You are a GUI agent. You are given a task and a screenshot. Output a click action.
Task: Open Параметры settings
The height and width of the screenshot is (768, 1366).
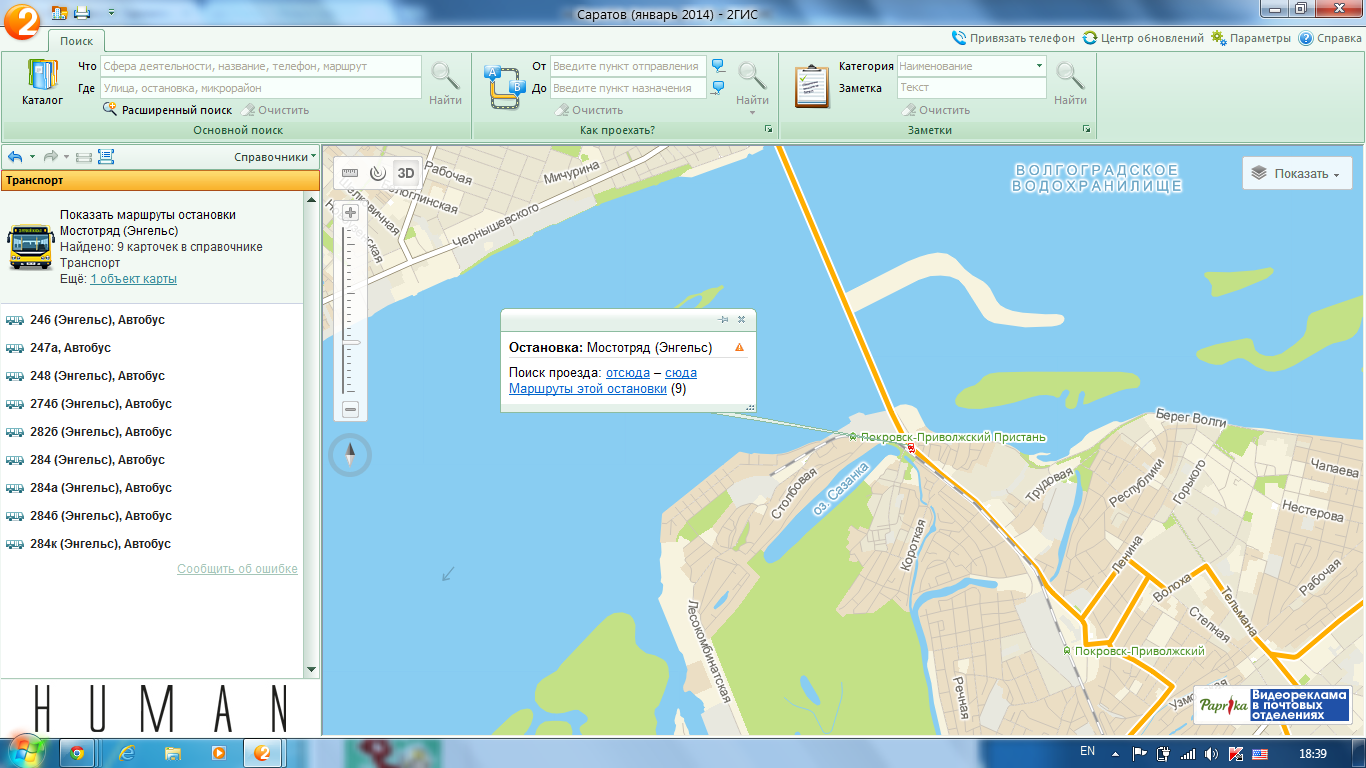[1251, 38]
